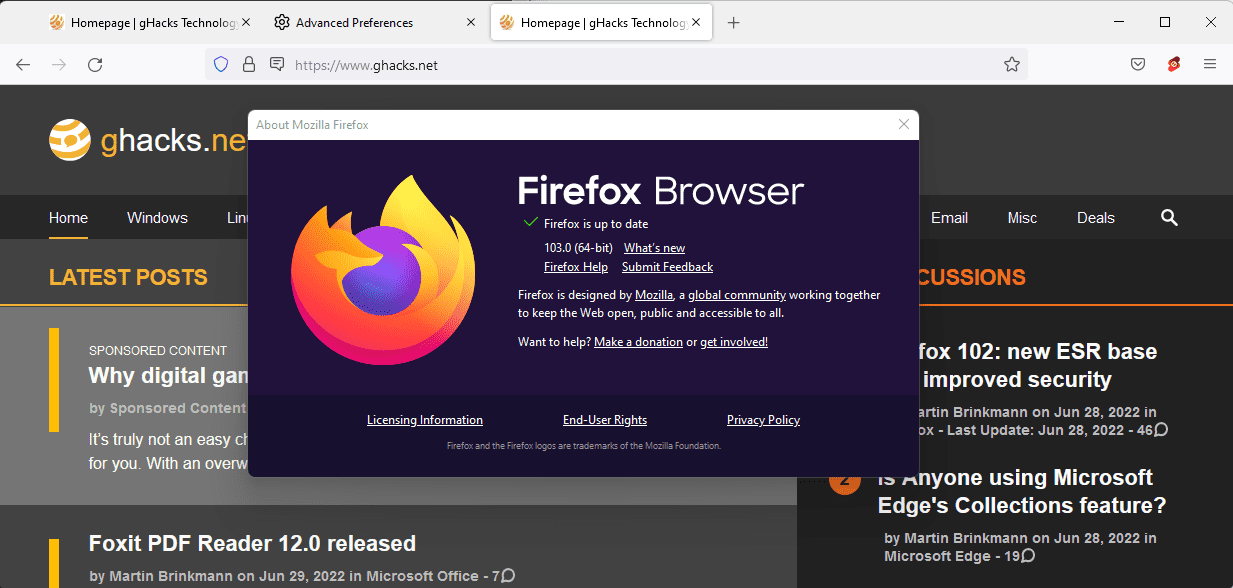Open the Firefox application menu
The image size is (1233, 588).
pos(1210,63)
